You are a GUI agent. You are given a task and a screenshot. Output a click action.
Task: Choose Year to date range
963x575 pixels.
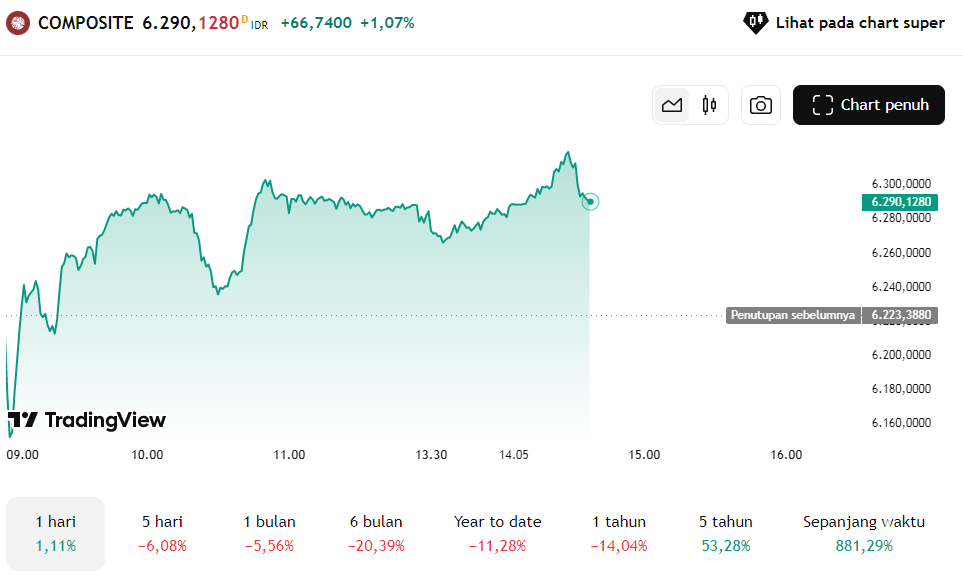coord(497,533)
